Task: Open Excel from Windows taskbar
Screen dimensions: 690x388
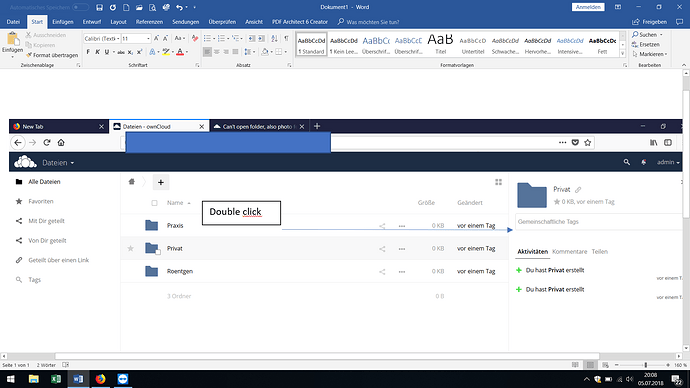Action: [55, 379]
